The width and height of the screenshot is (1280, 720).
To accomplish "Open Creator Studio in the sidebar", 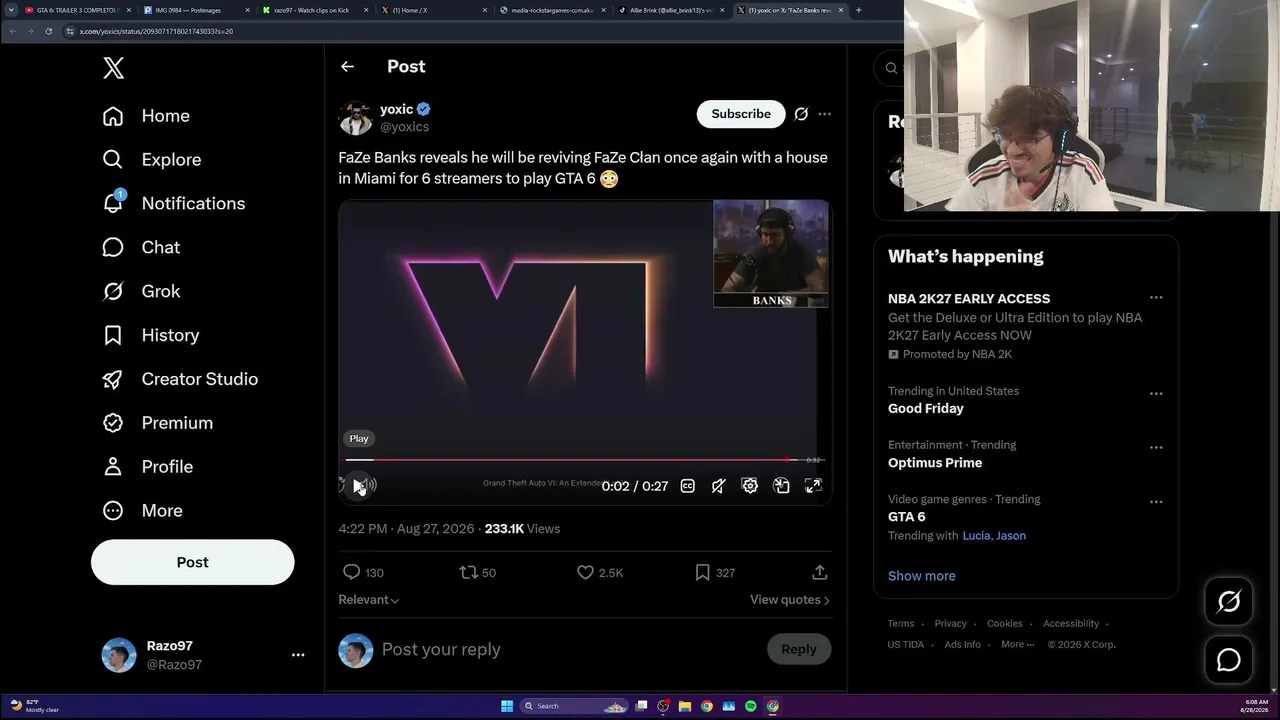I will (x=180, y=379).
